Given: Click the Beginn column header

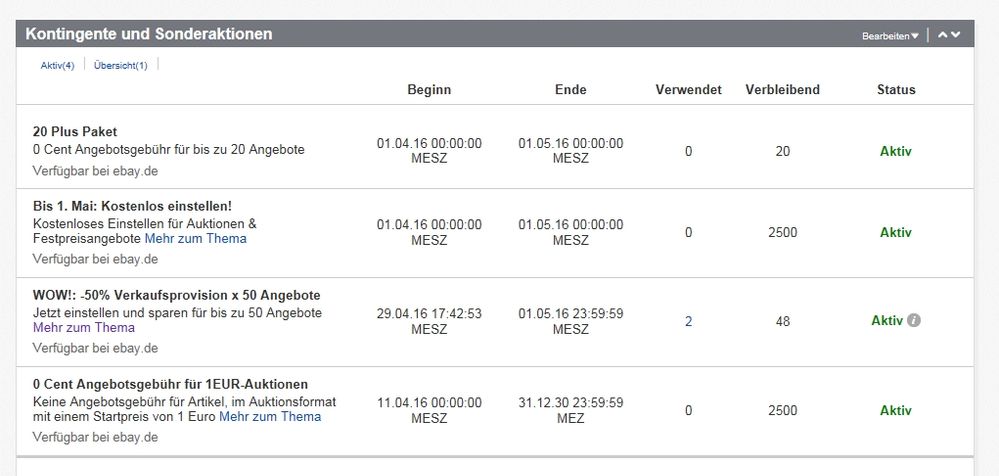Looking at the screenshot, I should (429, 90).
